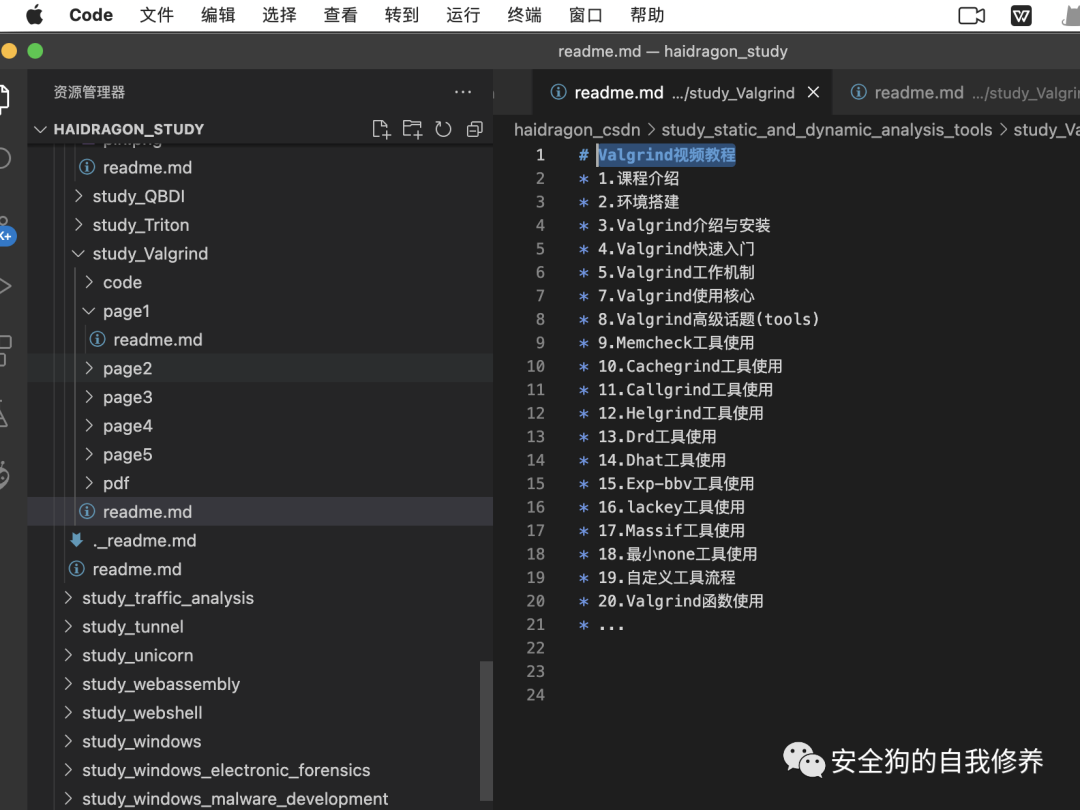Close the active readme.md editor tab
The width and height of the screenshot is (1080, 810).
click(813, 92)
